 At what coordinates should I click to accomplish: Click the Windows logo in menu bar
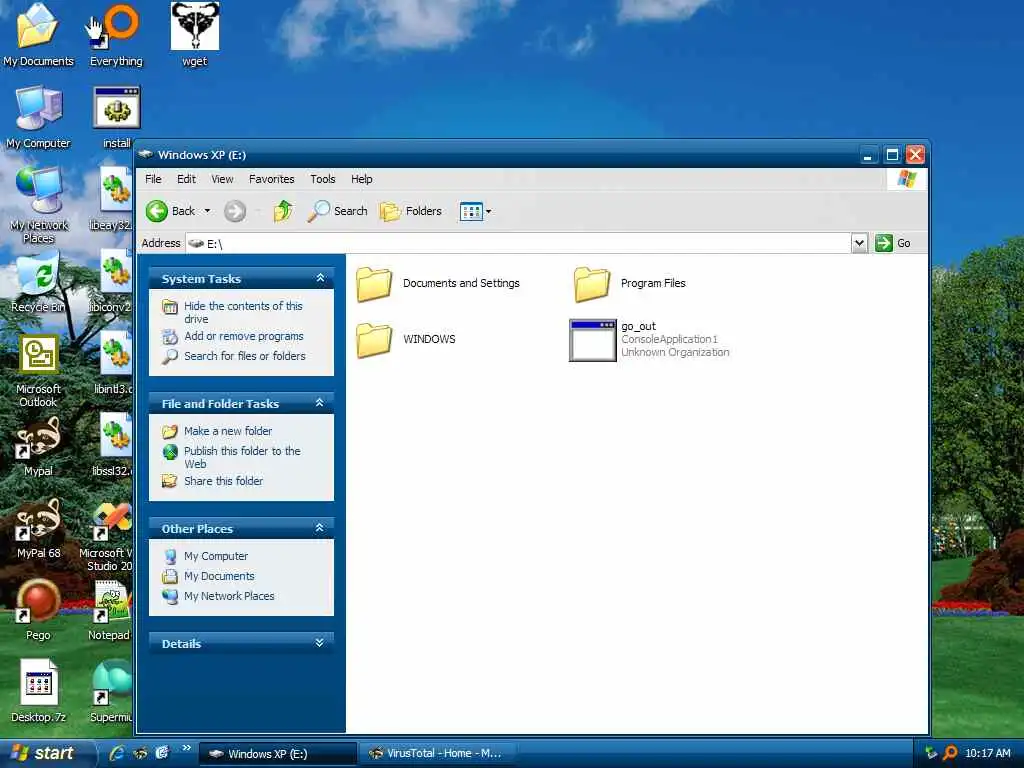point(906,179)
